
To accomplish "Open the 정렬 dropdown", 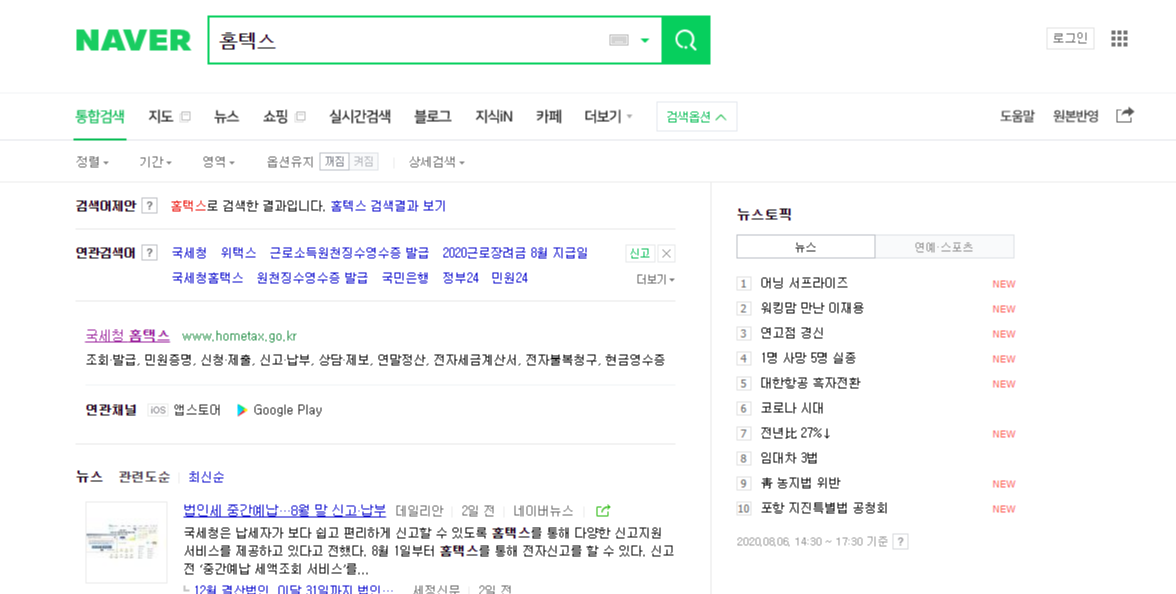I will coord(92,162).
